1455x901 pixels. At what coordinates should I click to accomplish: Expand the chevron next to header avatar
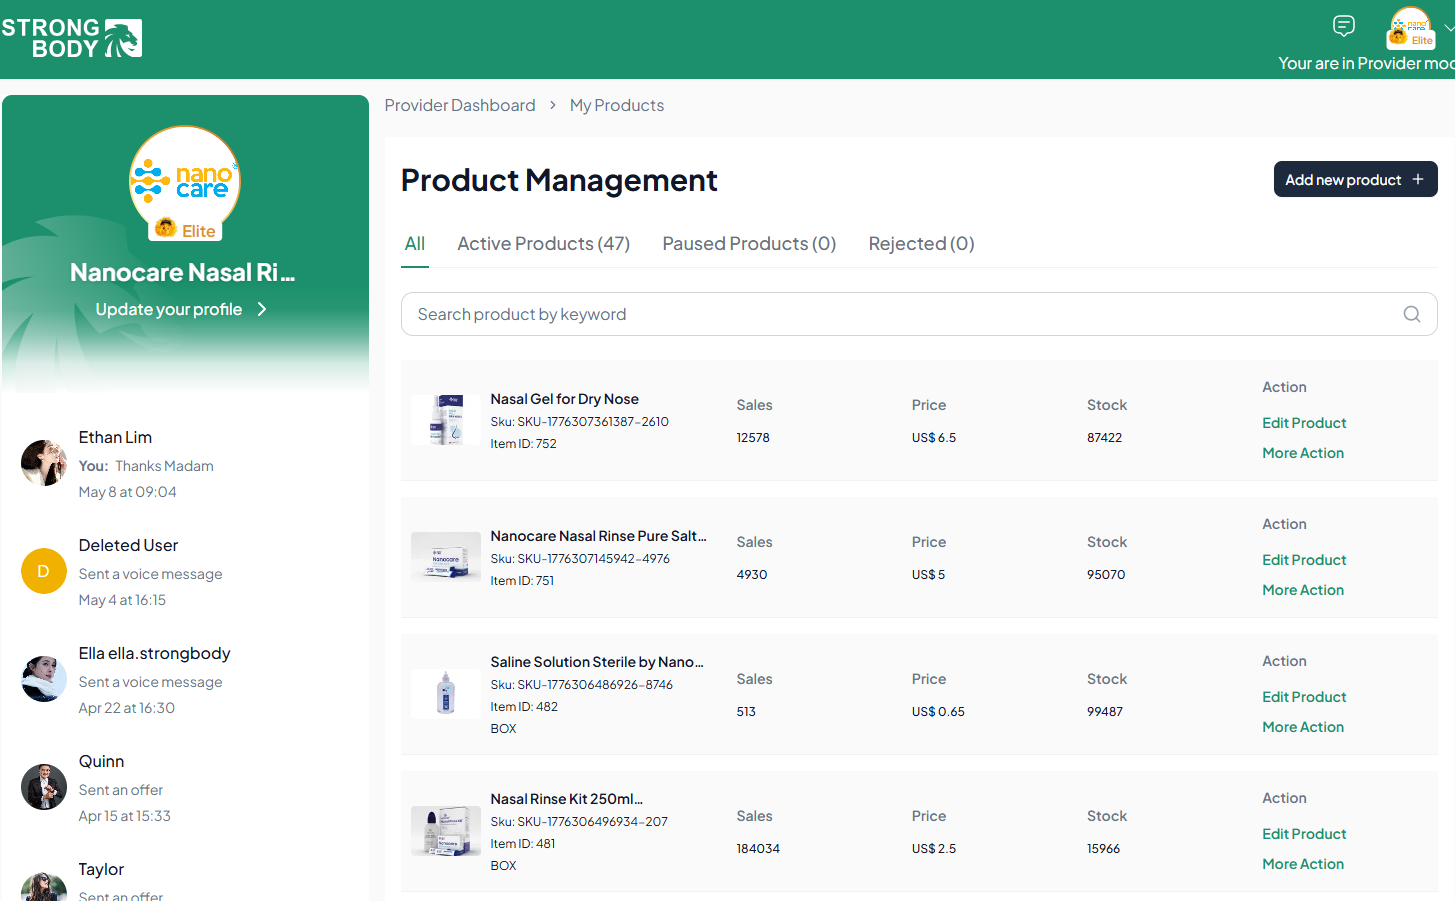point(1449,28)
